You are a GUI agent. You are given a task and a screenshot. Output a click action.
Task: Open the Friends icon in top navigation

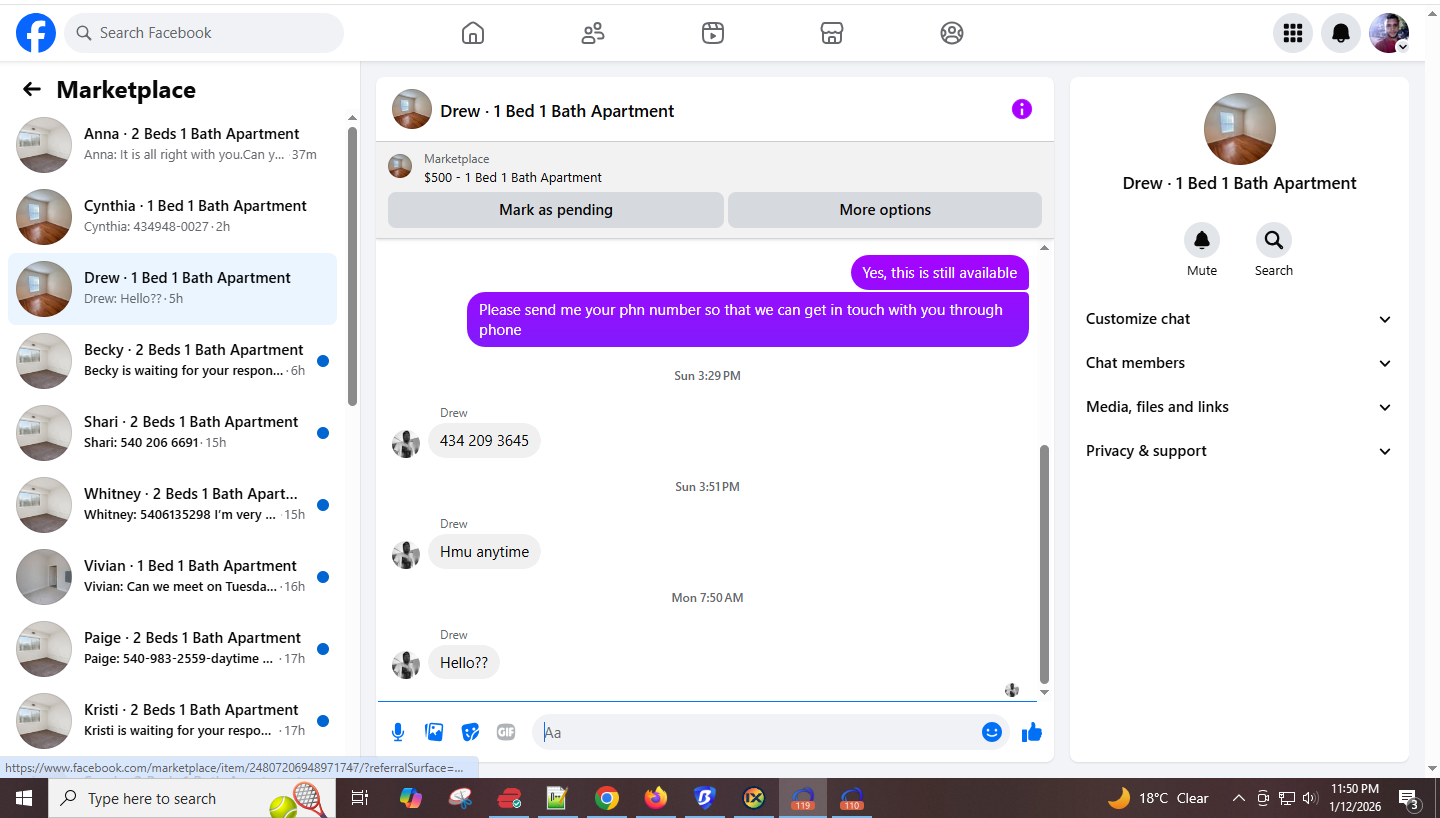coord(593,33)
